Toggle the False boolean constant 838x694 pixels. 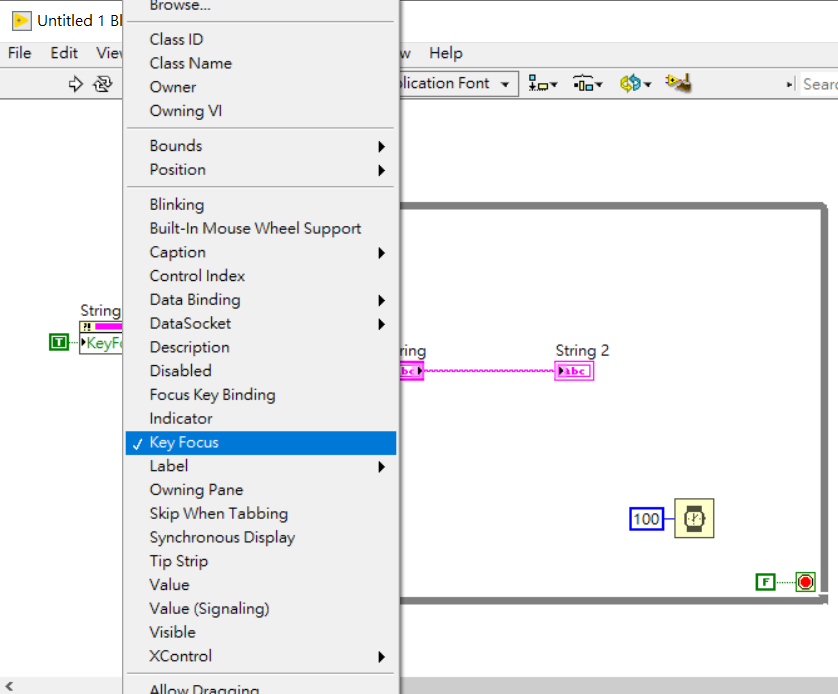765,581
